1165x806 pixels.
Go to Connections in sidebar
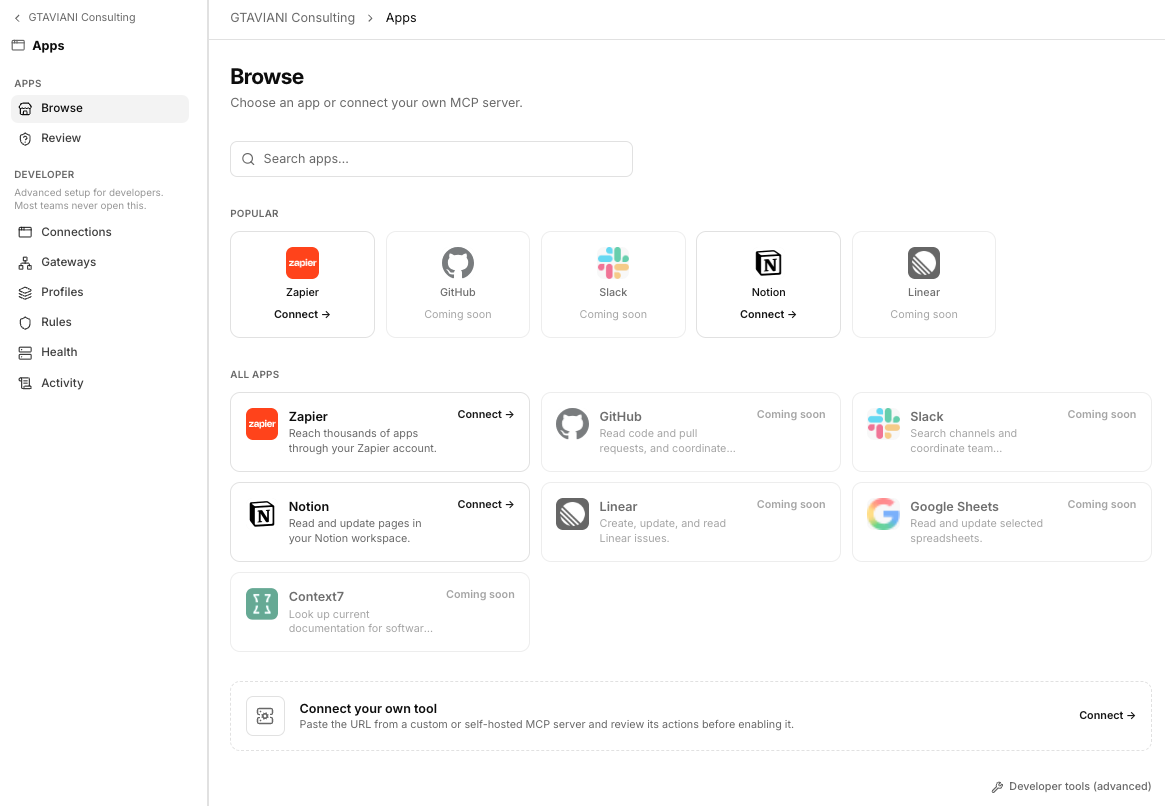[x=100, y=232]
